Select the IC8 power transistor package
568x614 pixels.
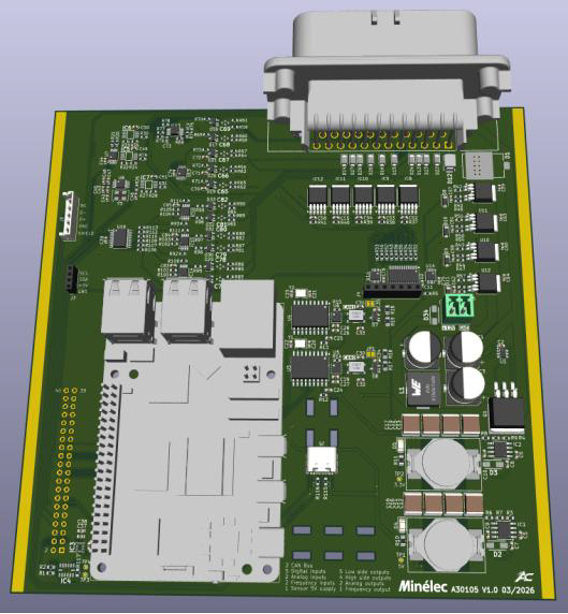[409, 199]
